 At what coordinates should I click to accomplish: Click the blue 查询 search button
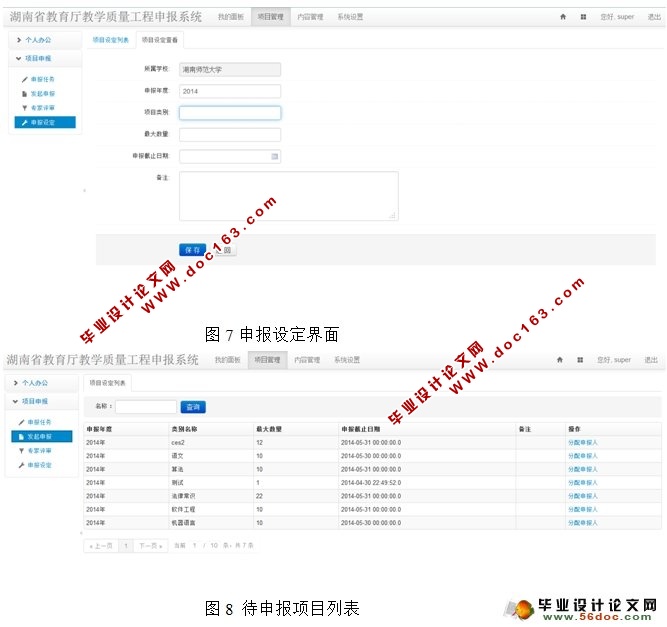[193, 407]
